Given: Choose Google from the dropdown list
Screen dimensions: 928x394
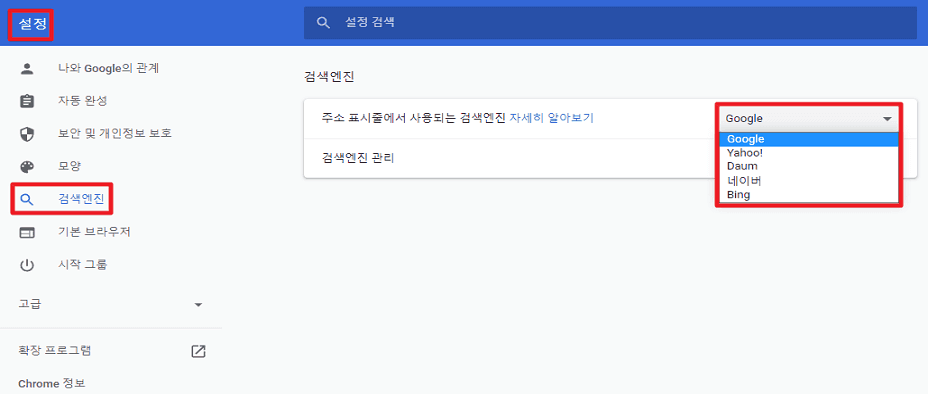Looking at the screenshot, I should click(809, 139).
